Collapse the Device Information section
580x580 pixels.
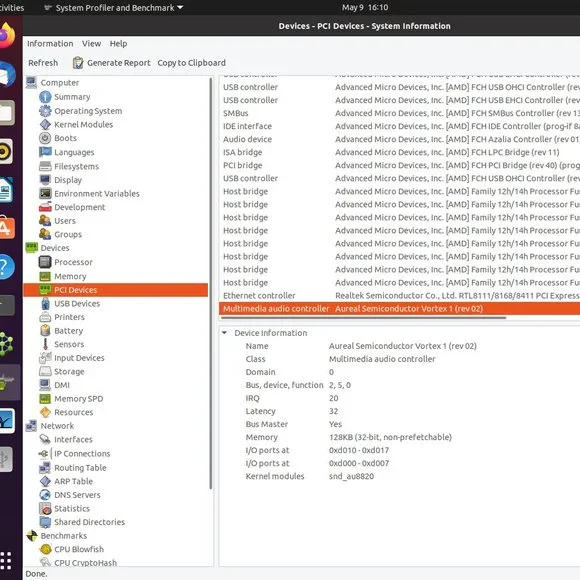(224, 333)
